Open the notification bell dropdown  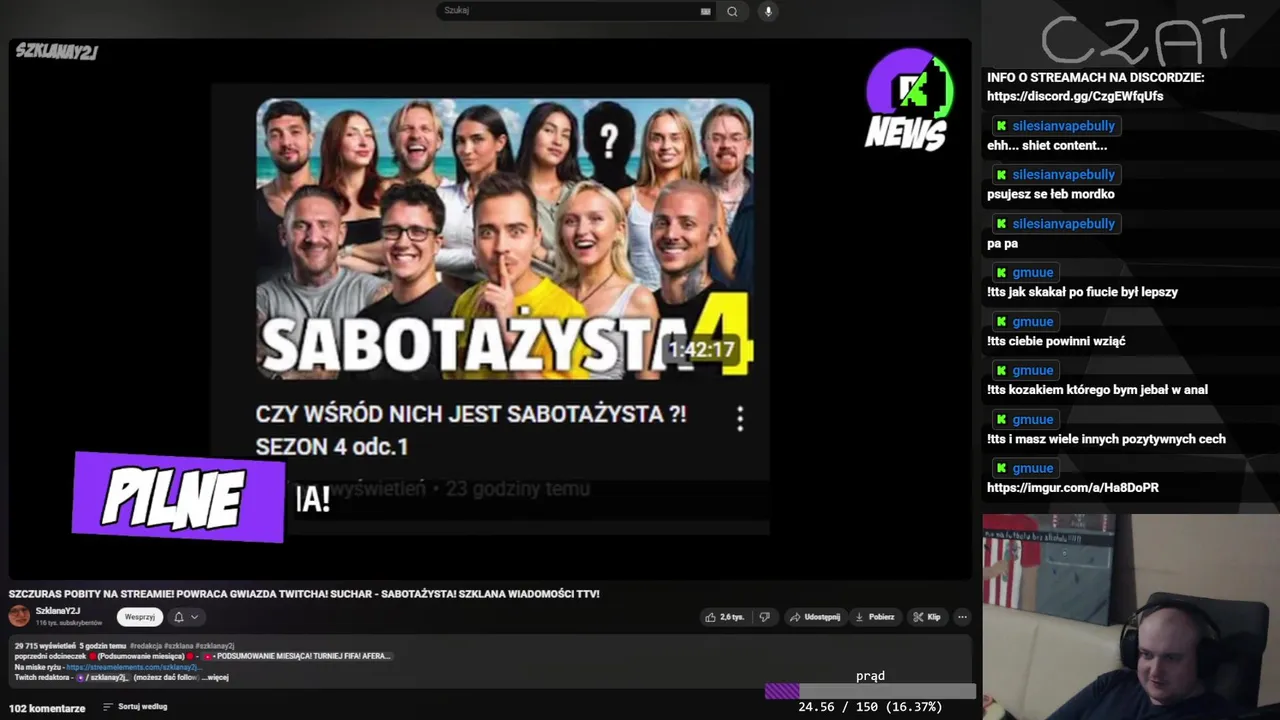point(186,617)
